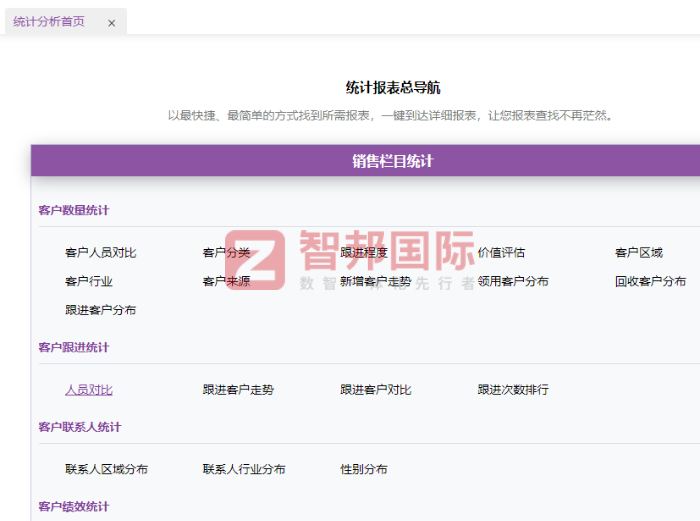The width and height of the screenshot is (700, 521).
Task: Open the 客户行业 report
Action: click(88, 282)
